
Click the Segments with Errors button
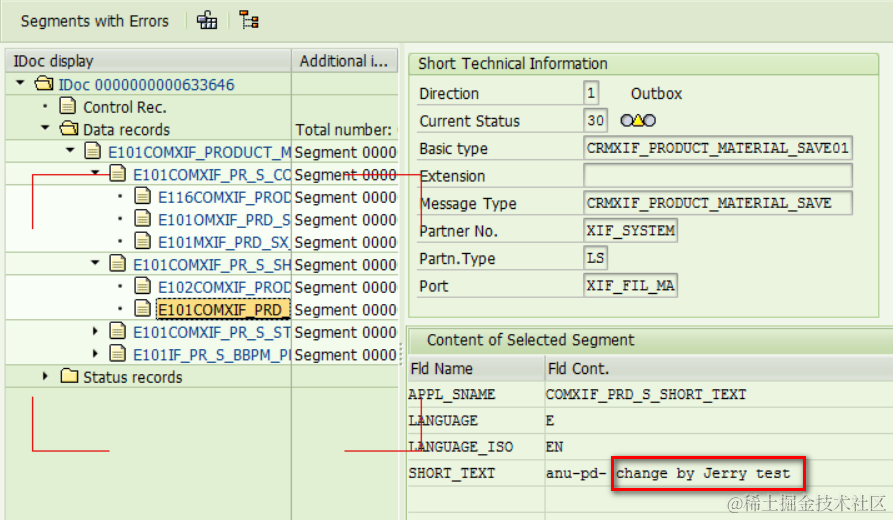[95, 21]
